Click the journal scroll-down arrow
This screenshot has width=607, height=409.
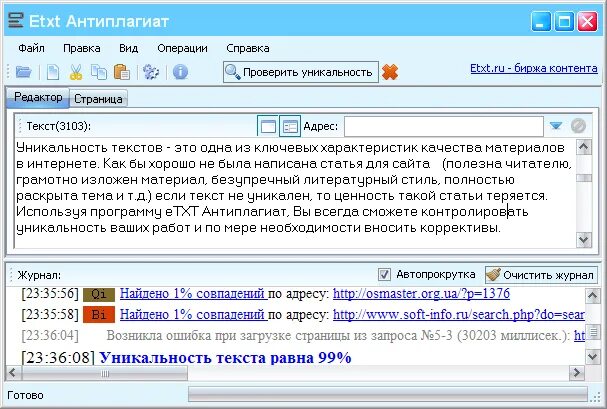click(592, 356)
